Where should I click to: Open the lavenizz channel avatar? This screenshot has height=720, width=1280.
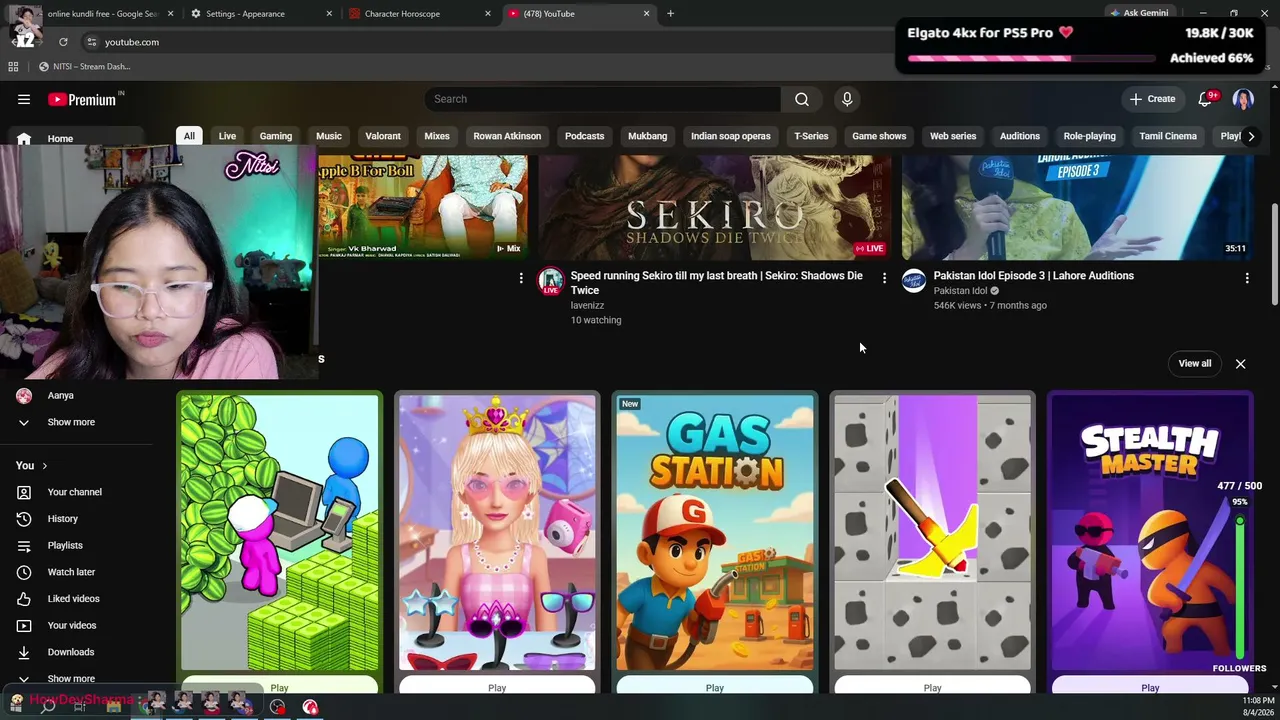551,282
